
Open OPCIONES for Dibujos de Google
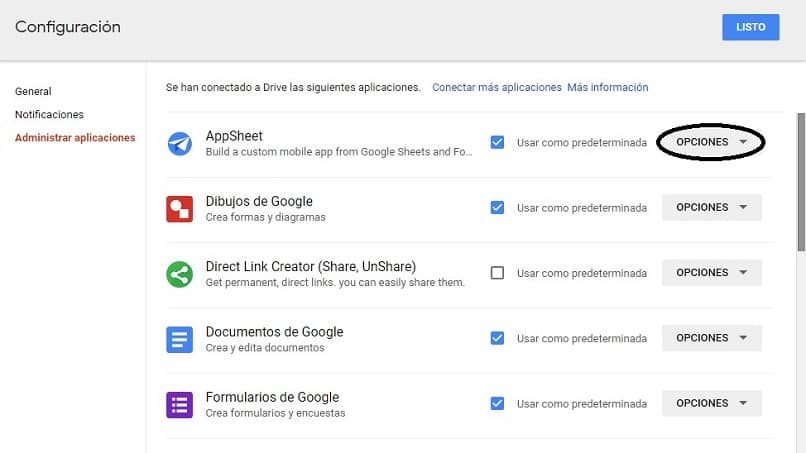coord(711,207)
